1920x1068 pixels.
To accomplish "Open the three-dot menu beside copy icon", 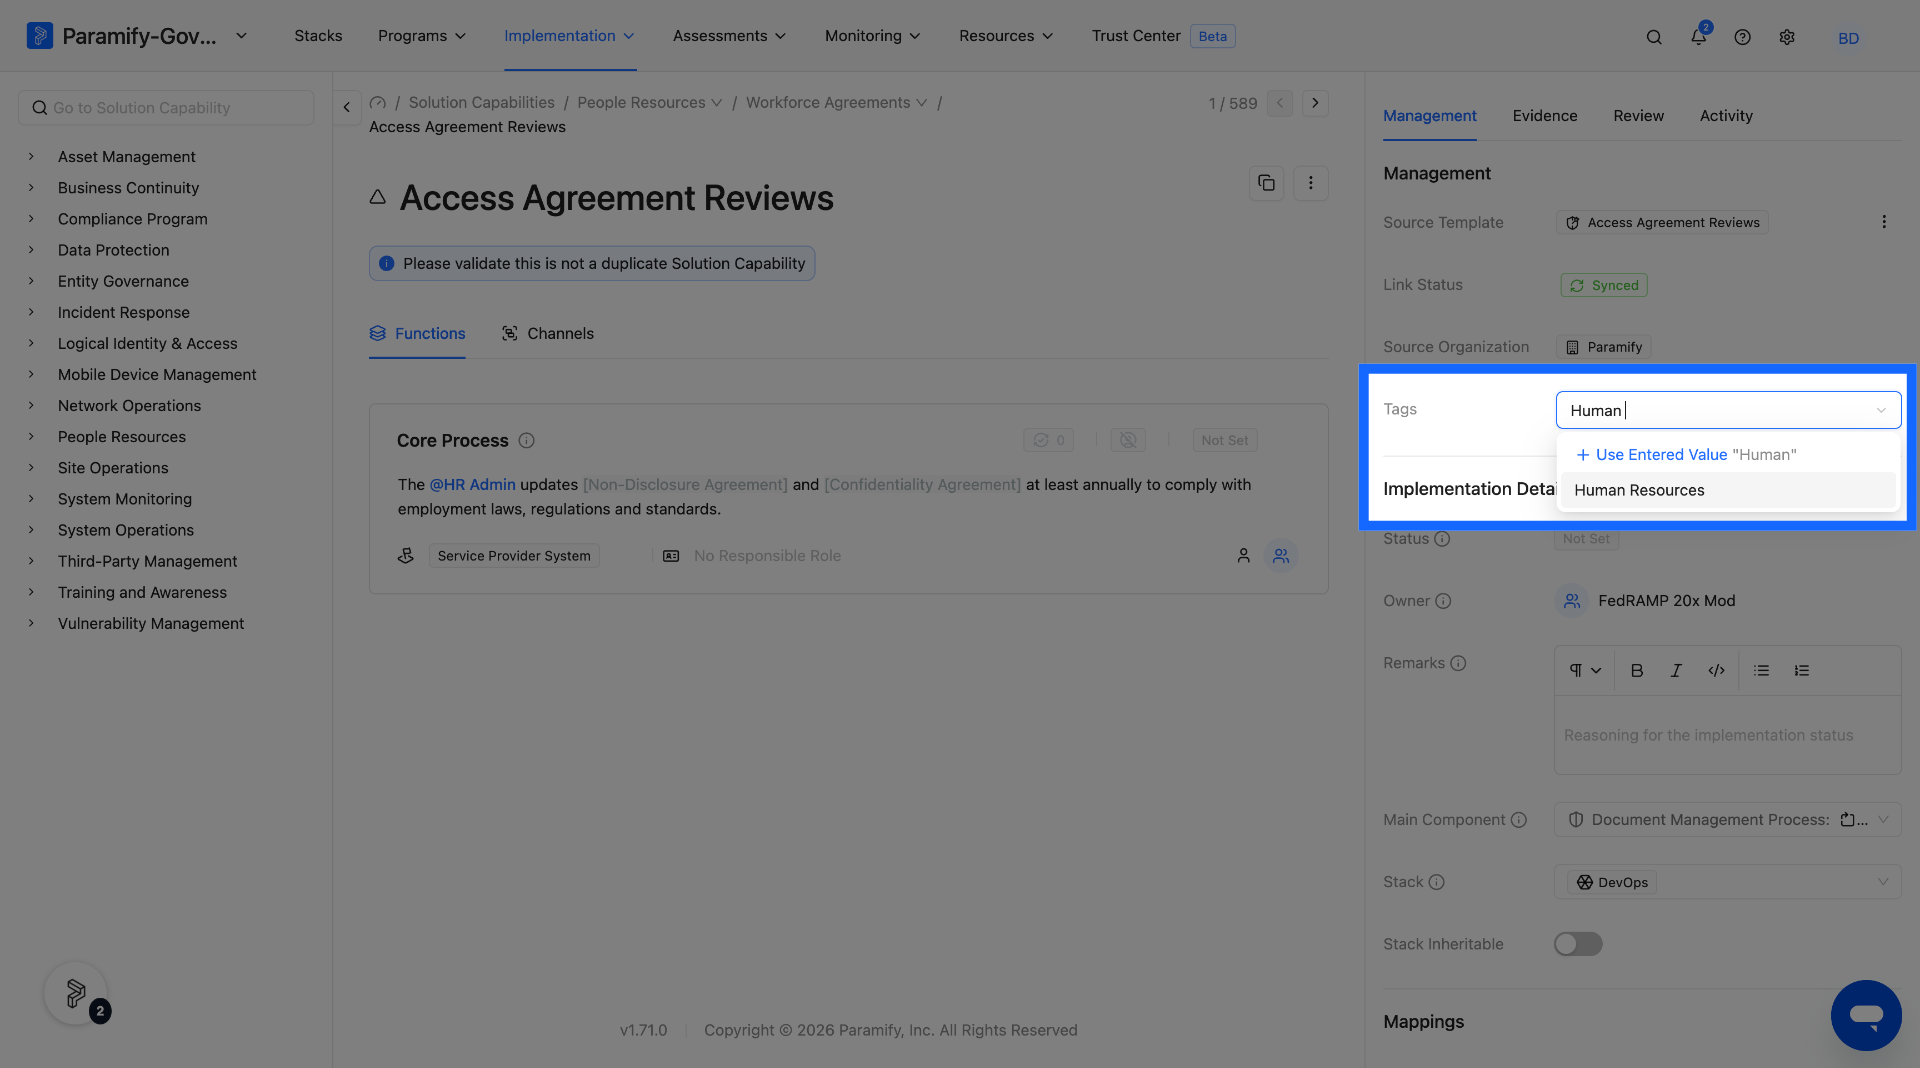I will (x=1310, y=183).
